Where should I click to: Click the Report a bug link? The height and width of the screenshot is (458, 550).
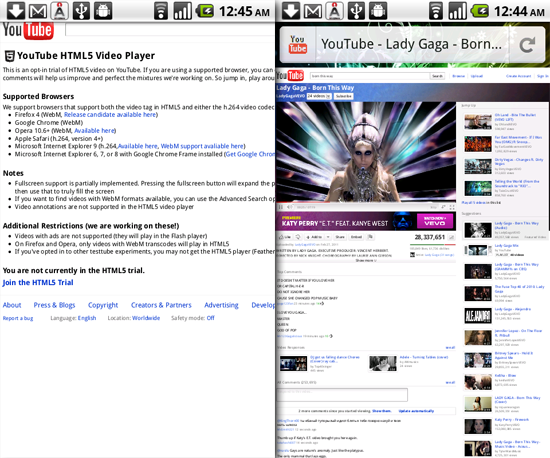[18, 318]
